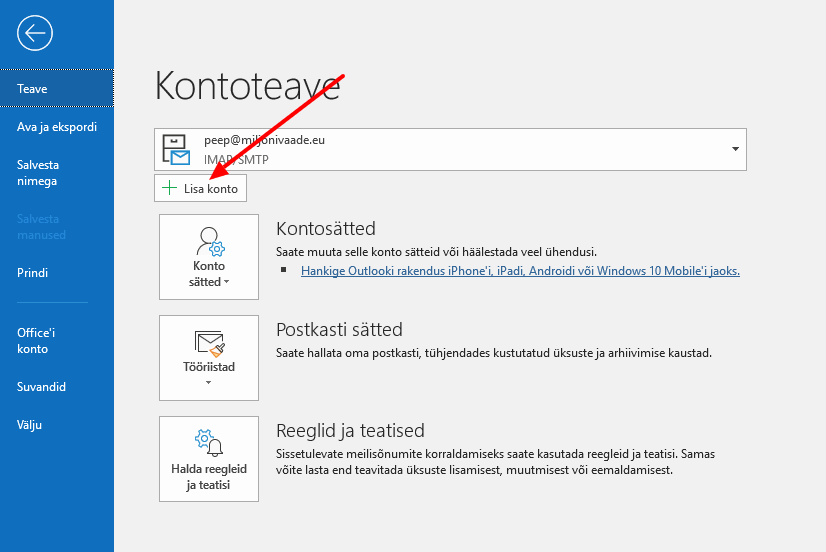Open Suvandid options
The width and height of the screenshot is (826, 552).
pyautogui.click(x=41, y=387)
